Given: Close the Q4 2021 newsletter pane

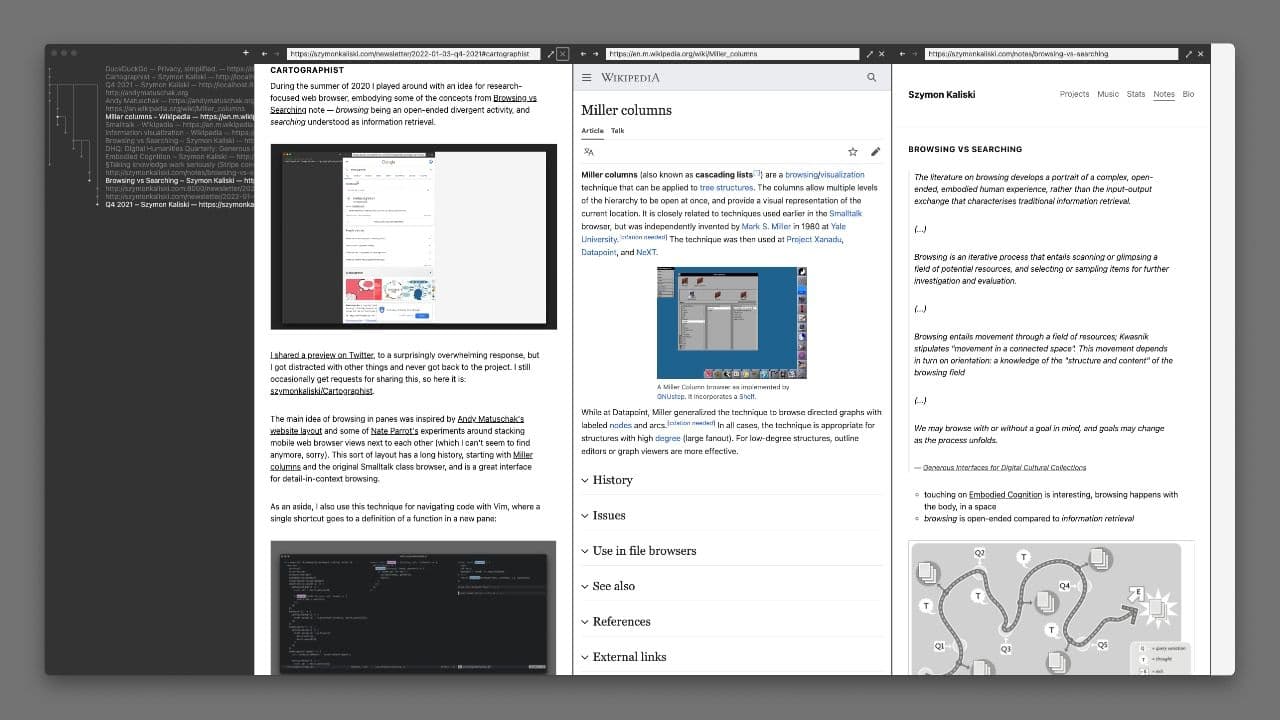Looking at the screenshot, I should (562, 54).
